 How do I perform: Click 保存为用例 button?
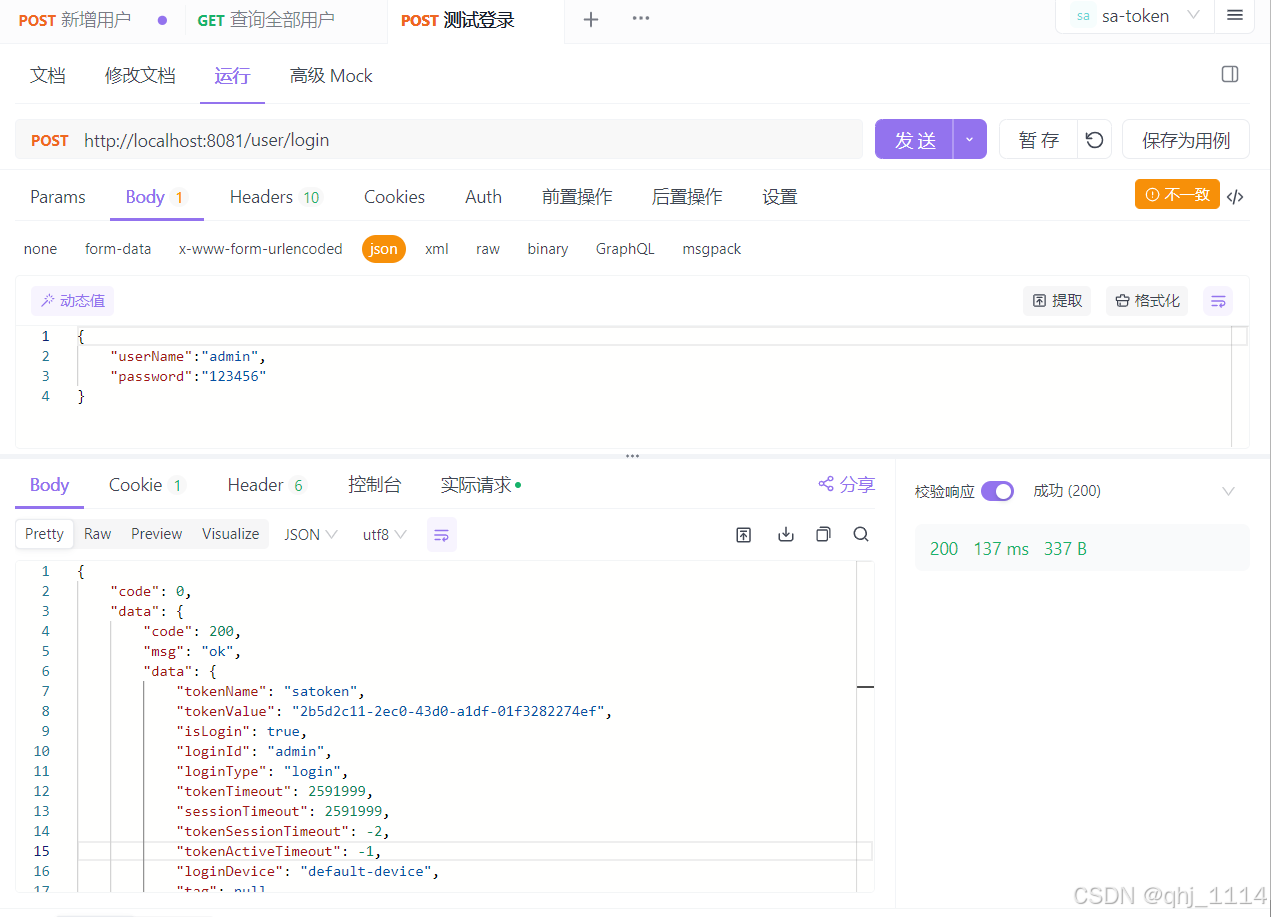click(x=1186, y=139)
